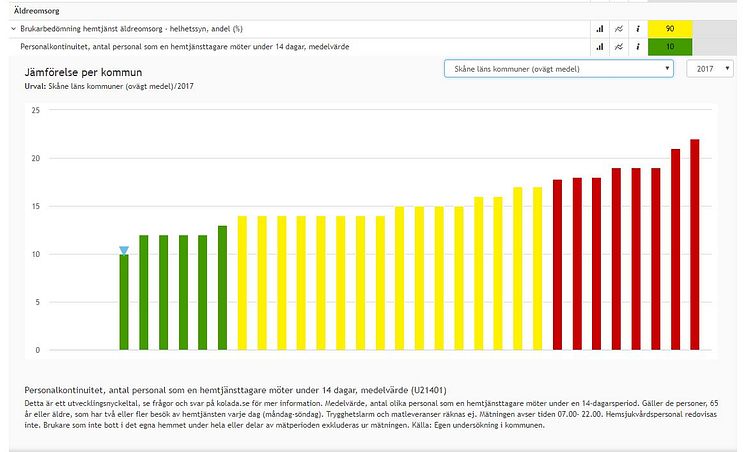Viewport: 746px width, 452px height.
Task: Click the first yellow bar in chart
Action: [242, 282]
